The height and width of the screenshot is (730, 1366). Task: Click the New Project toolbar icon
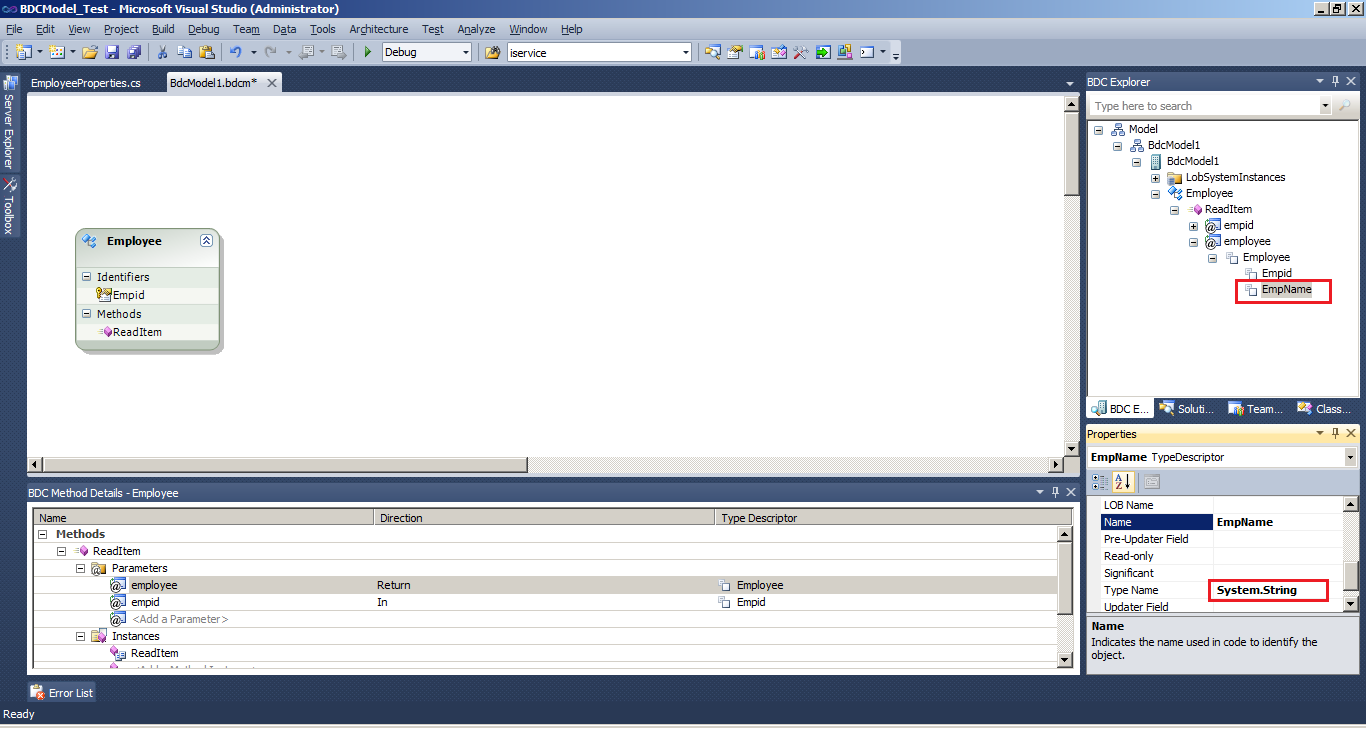tap(23, 52)
